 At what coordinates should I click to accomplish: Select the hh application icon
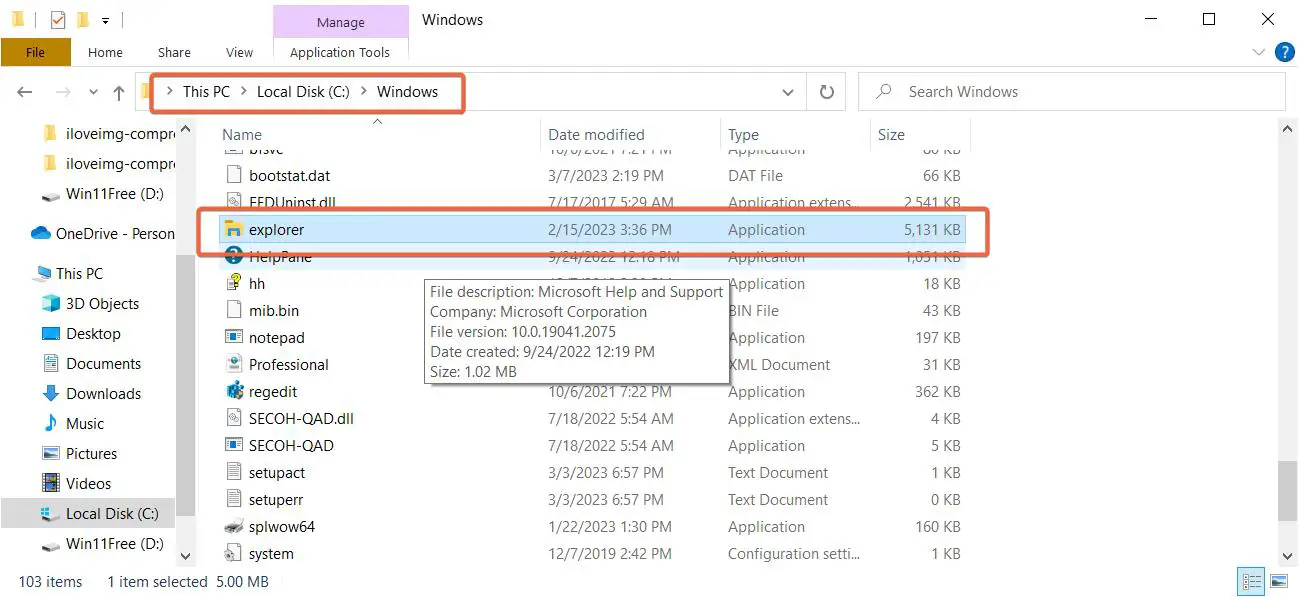(234, 283)
